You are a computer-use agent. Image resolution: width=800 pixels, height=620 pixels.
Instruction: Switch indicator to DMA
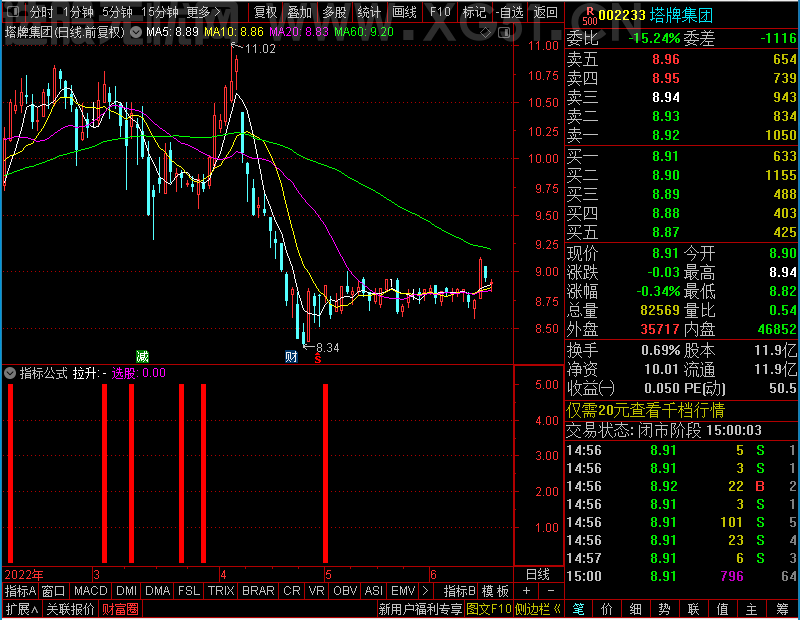point(158,591)
